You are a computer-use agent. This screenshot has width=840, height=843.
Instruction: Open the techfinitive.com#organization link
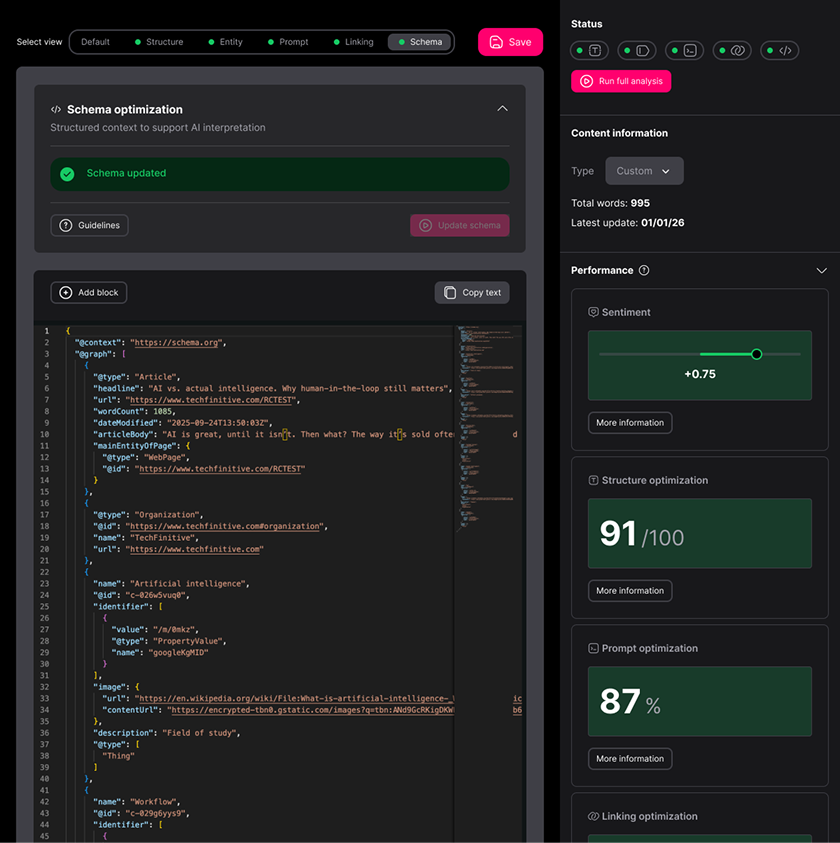[x=225, y=526]
